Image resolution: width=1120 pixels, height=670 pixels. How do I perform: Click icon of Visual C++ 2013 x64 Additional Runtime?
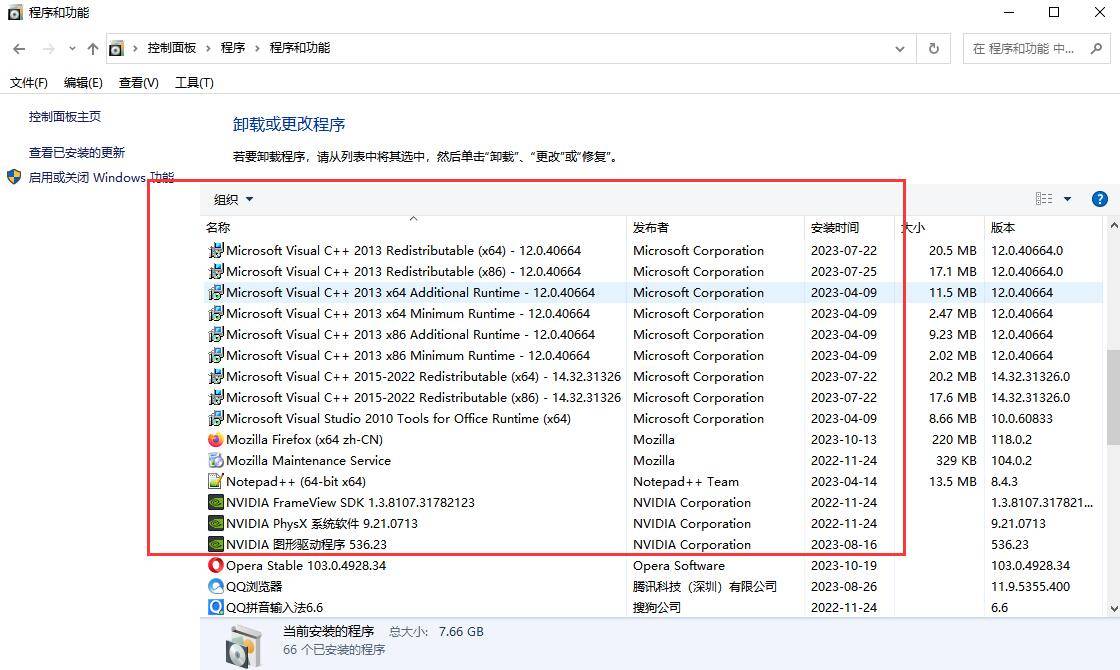pos(216,292)
